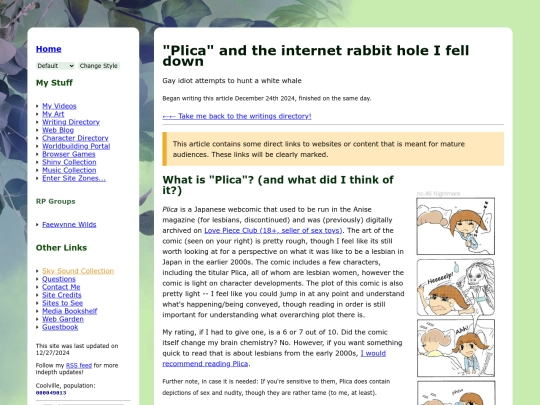Follow the recommend reading Plica link
The height and width of the screenshot is (405, 540).
[x=274, y=359]
